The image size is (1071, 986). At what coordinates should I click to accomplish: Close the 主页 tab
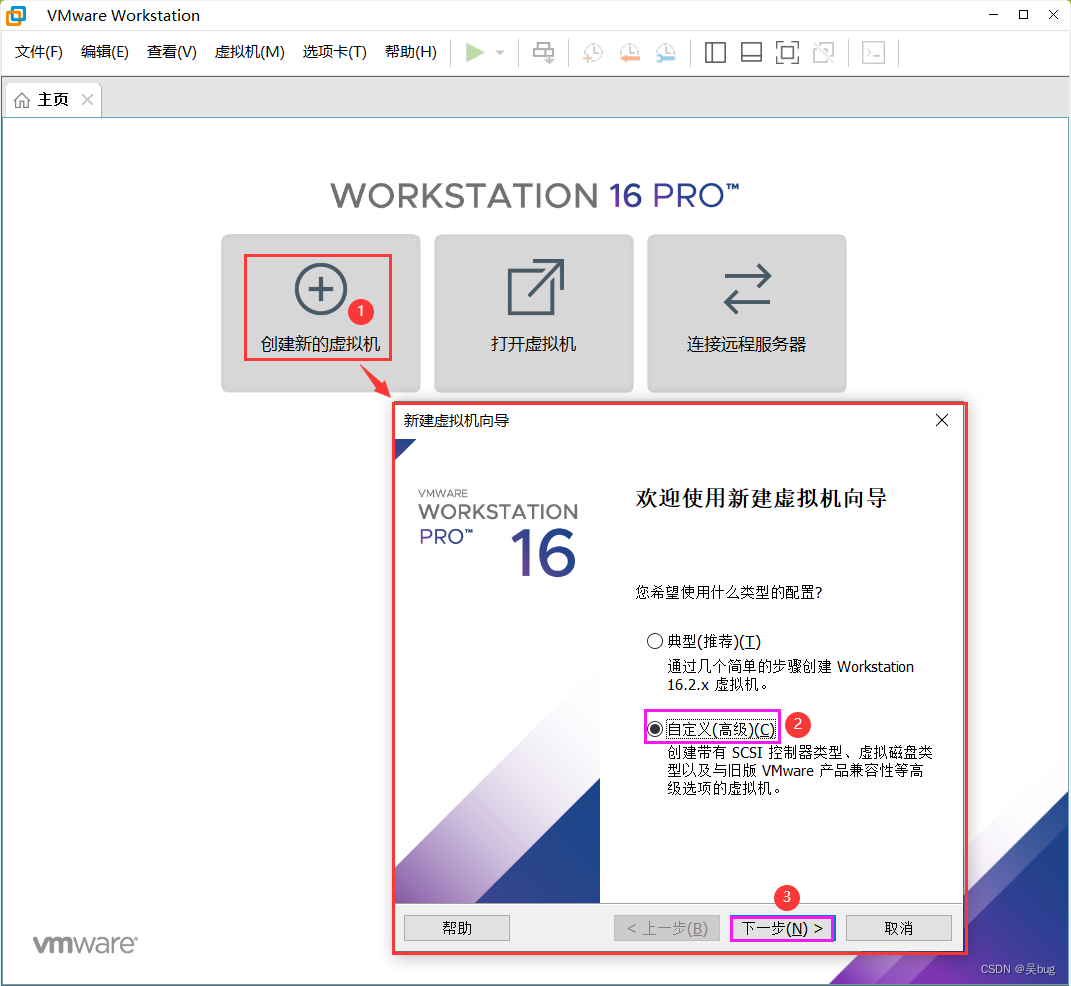[87, 100]
